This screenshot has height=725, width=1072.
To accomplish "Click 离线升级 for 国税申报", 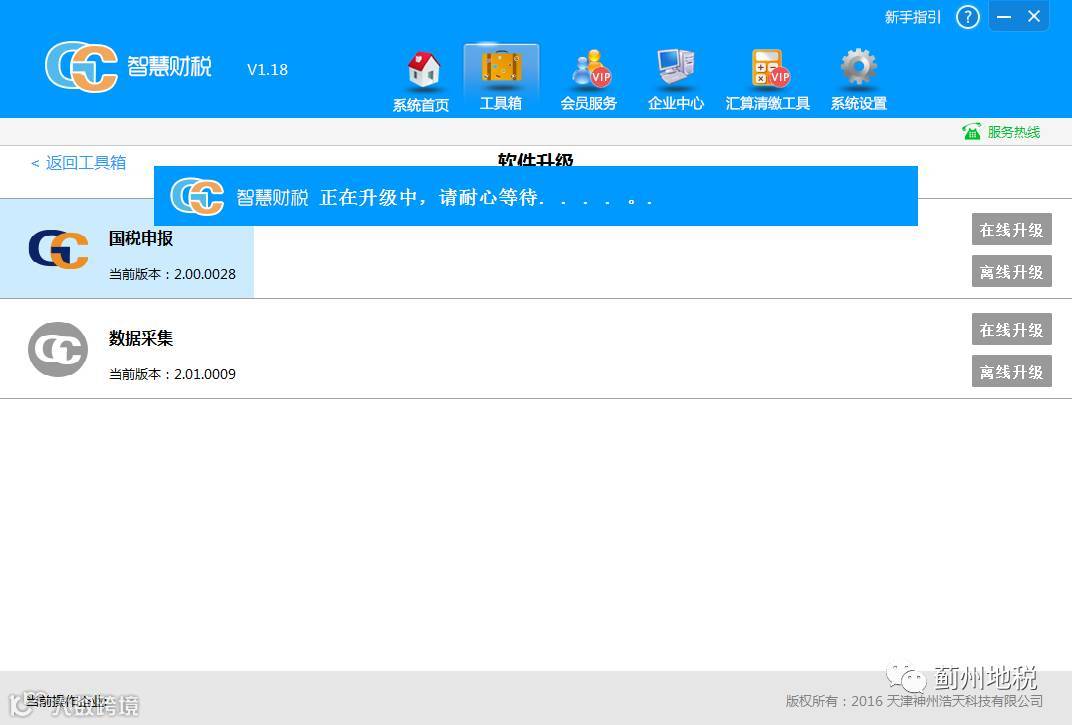I will [x=1011, y=271].
